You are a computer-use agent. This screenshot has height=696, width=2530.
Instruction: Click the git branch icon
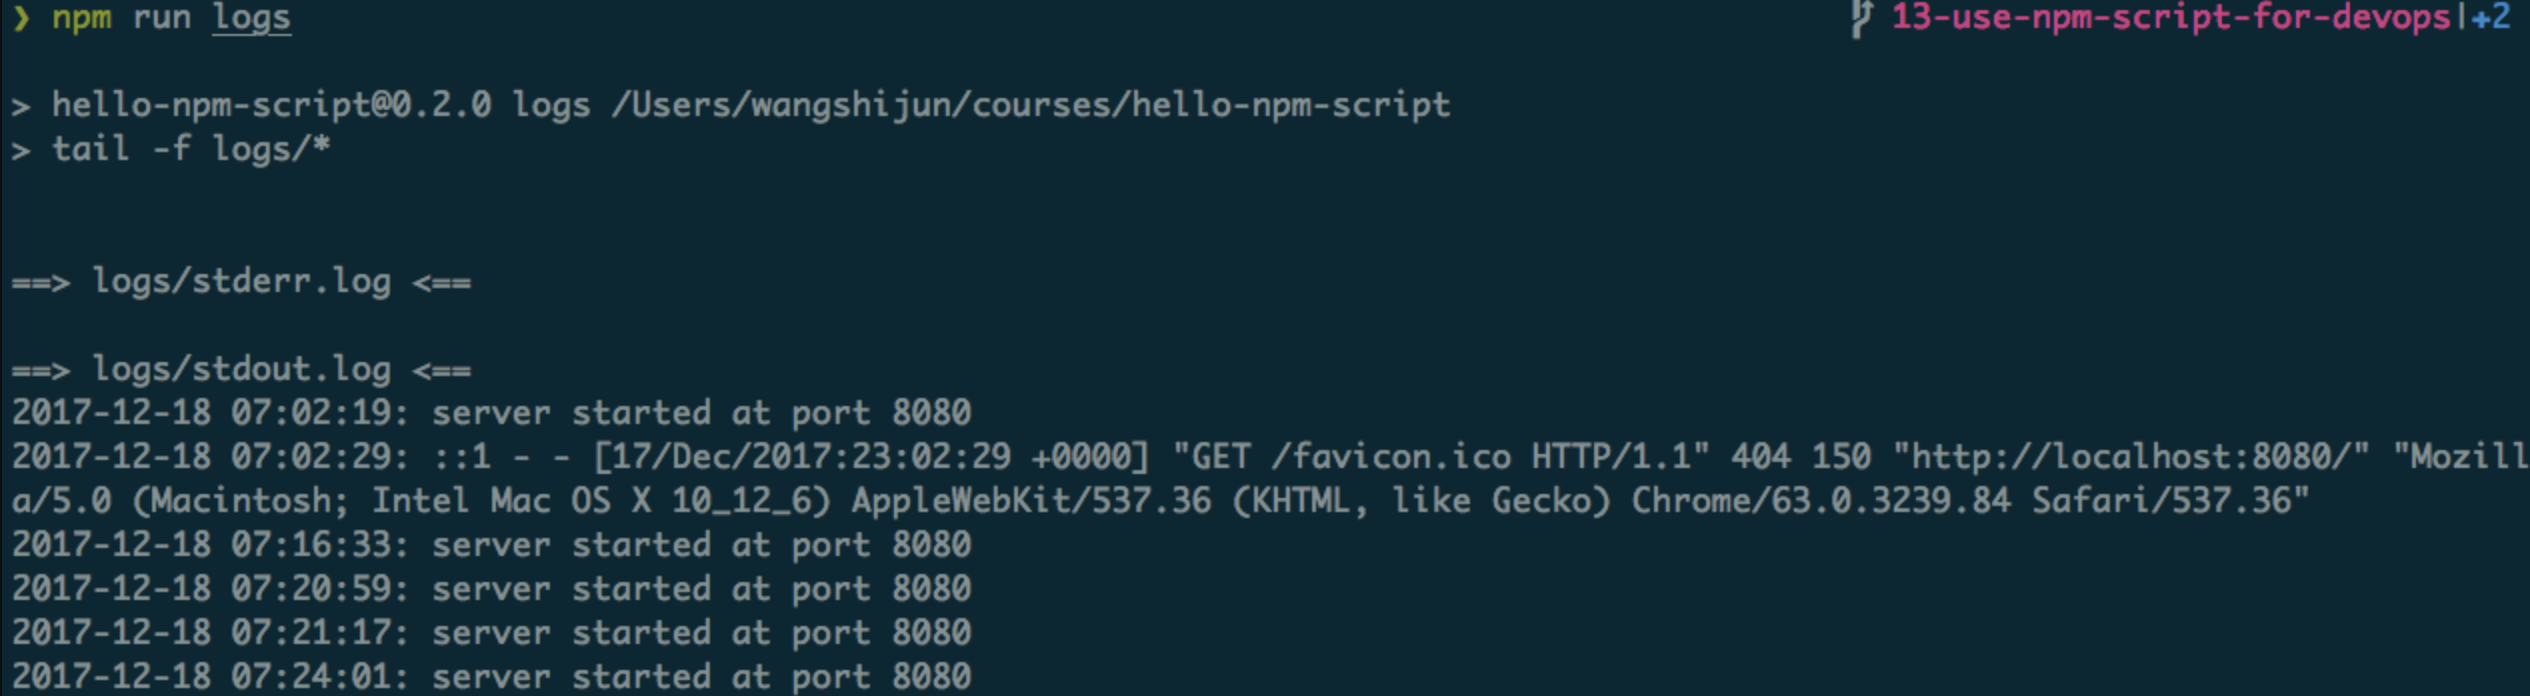pyautogui.click(x=1859, y=18)
